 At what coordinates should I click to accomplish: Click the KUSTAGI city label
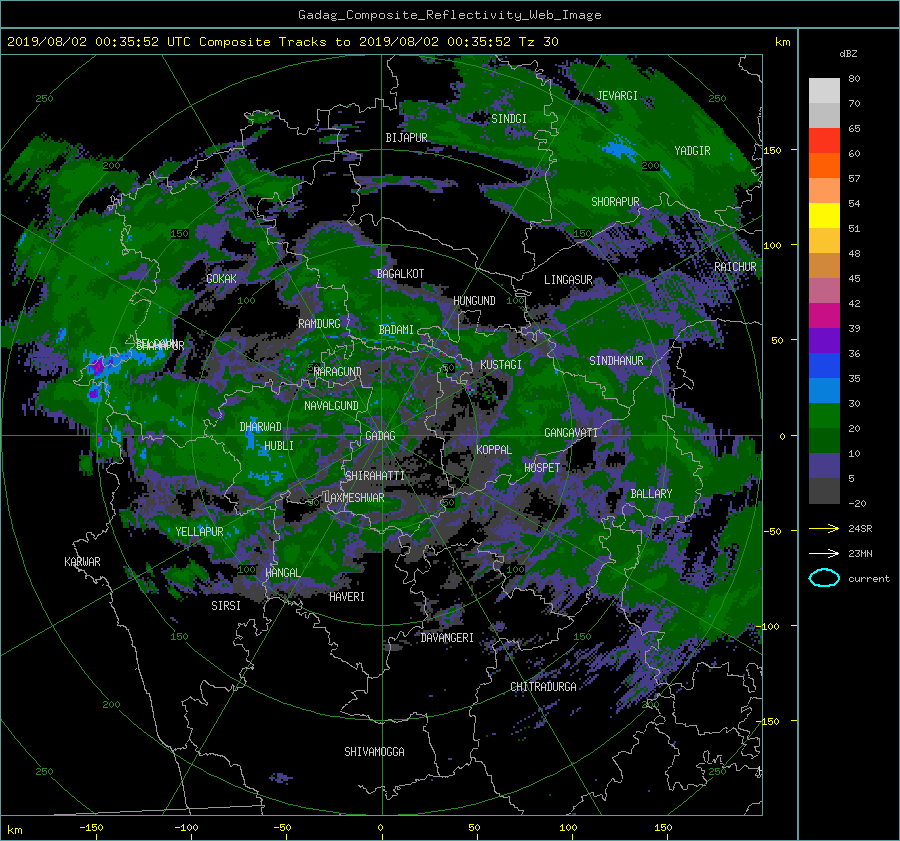pyautogui.click(x=501, y=365)
